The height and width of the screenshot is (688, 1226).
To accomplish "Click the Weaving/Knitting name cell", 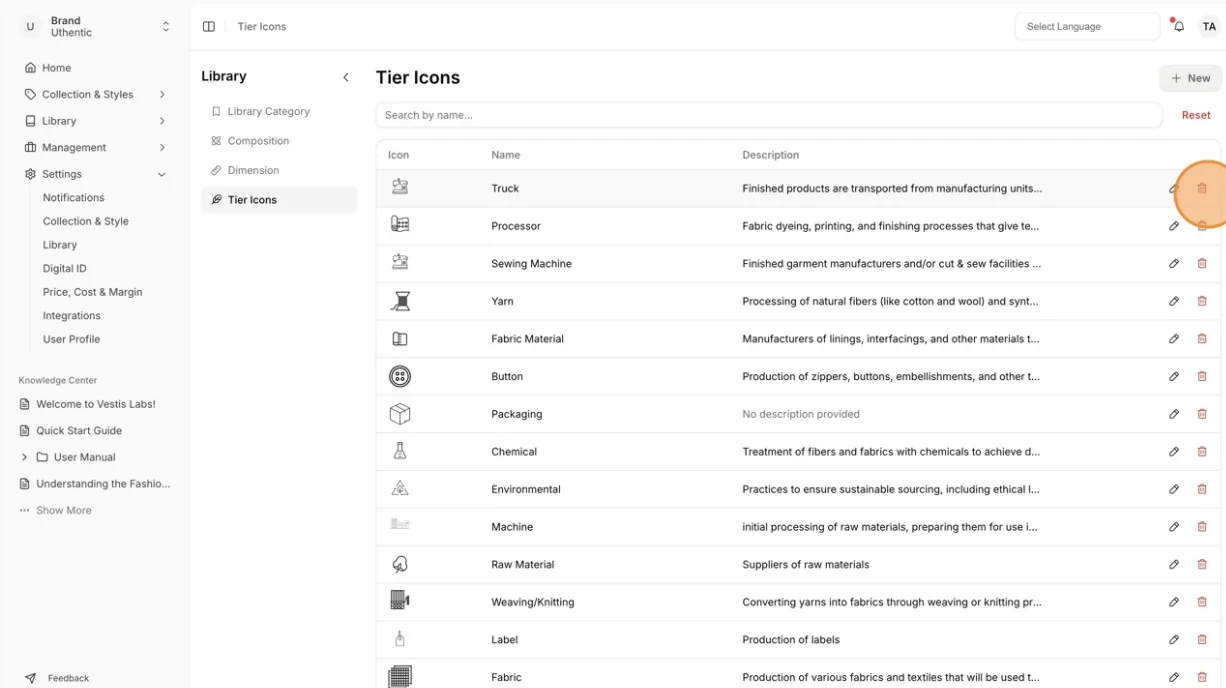I will (533, 602).
